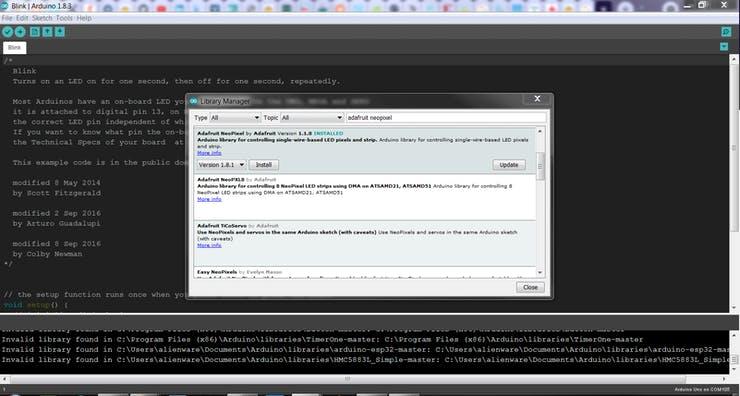Click the 'Arduino Uno on COM105' status text
Screen dimensions: 740x396
(x=702, y=390)
